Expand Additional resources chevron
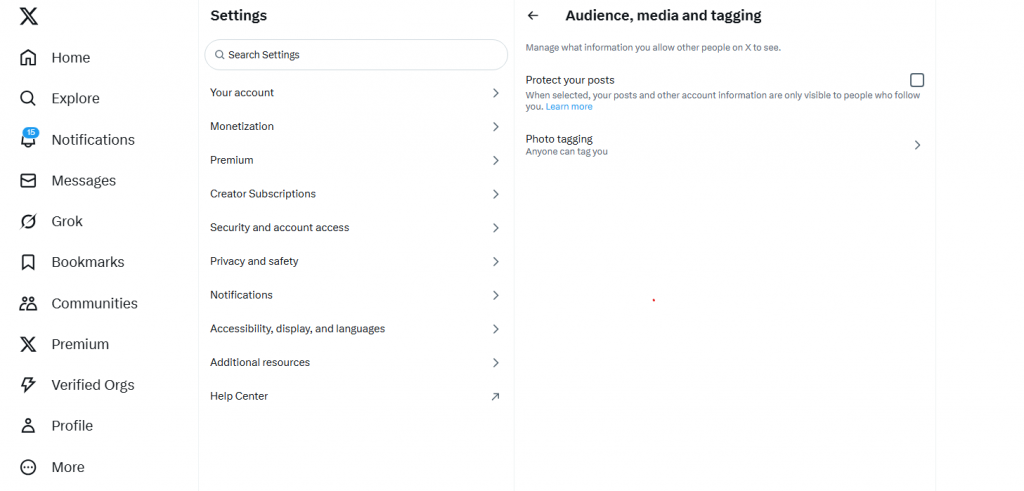1024x491 pixels. [496, 362]
